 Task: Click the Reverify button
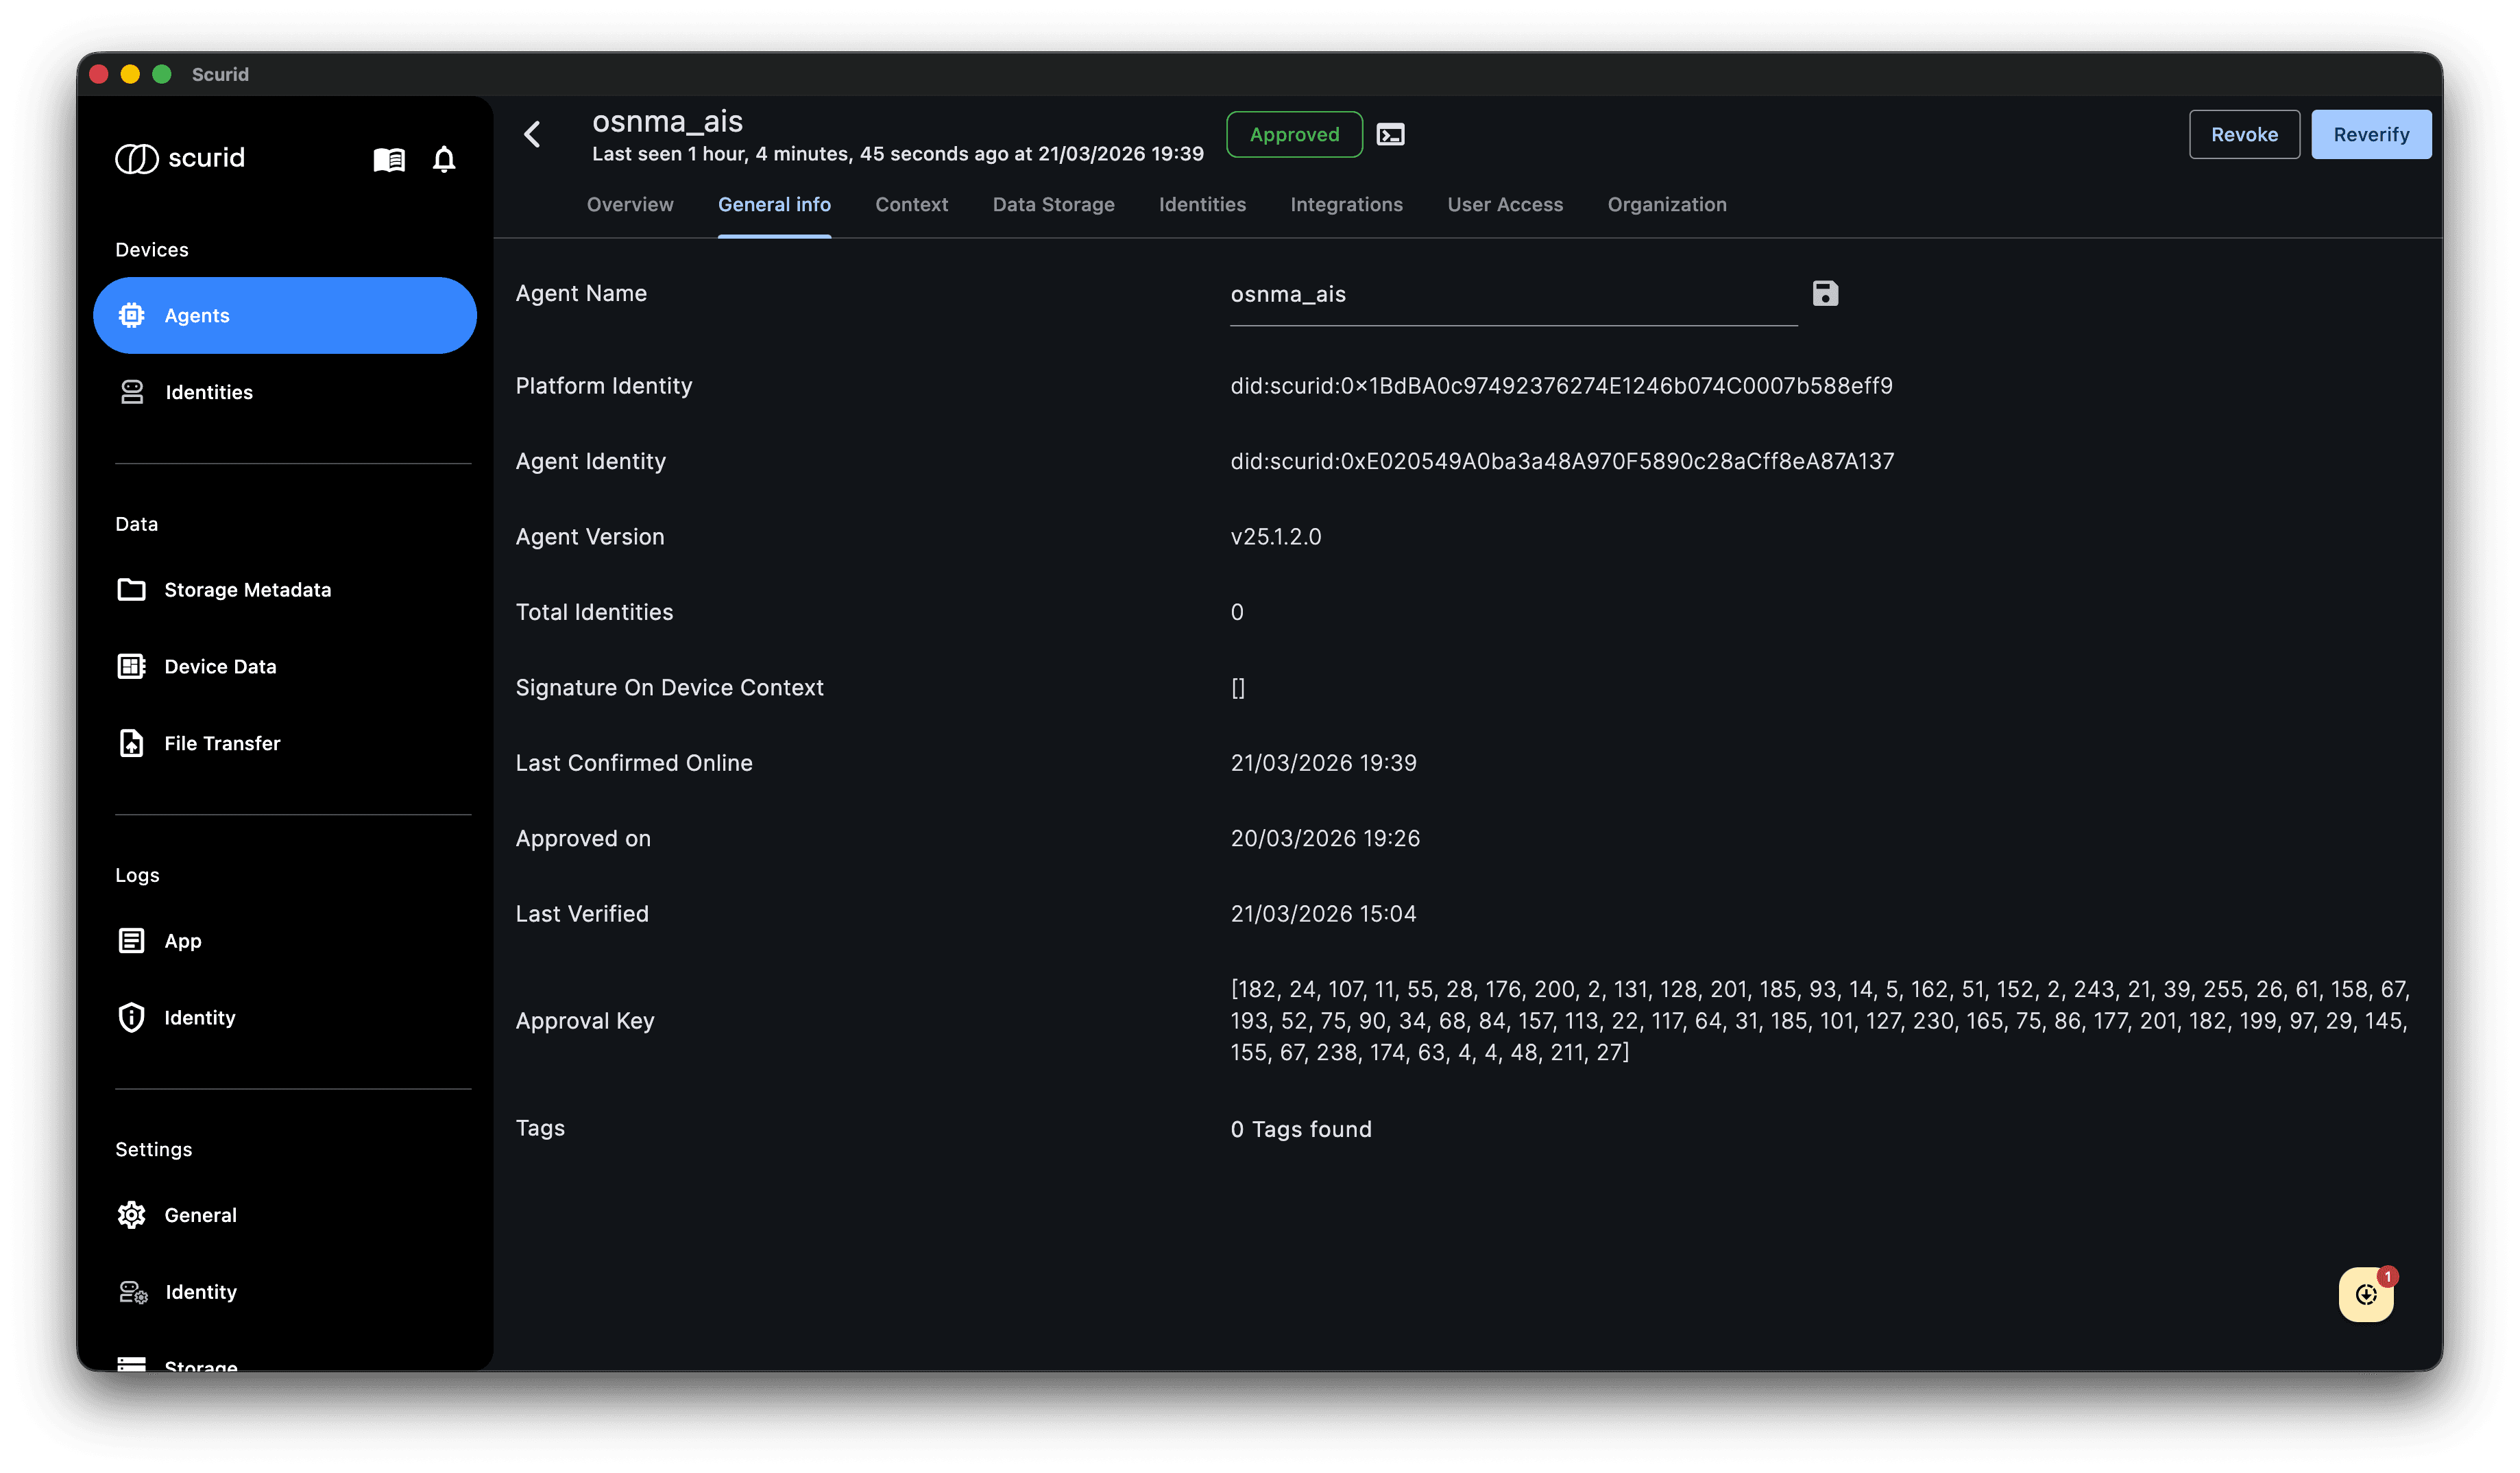[x=2371, y=134]
